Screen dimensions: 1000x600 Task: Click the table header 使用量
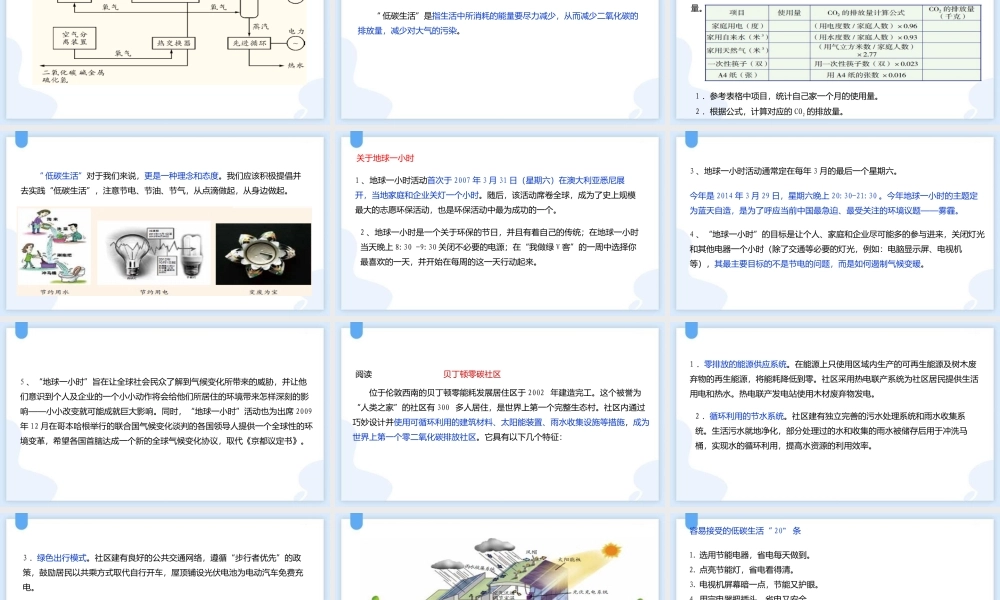click(789, 13)
